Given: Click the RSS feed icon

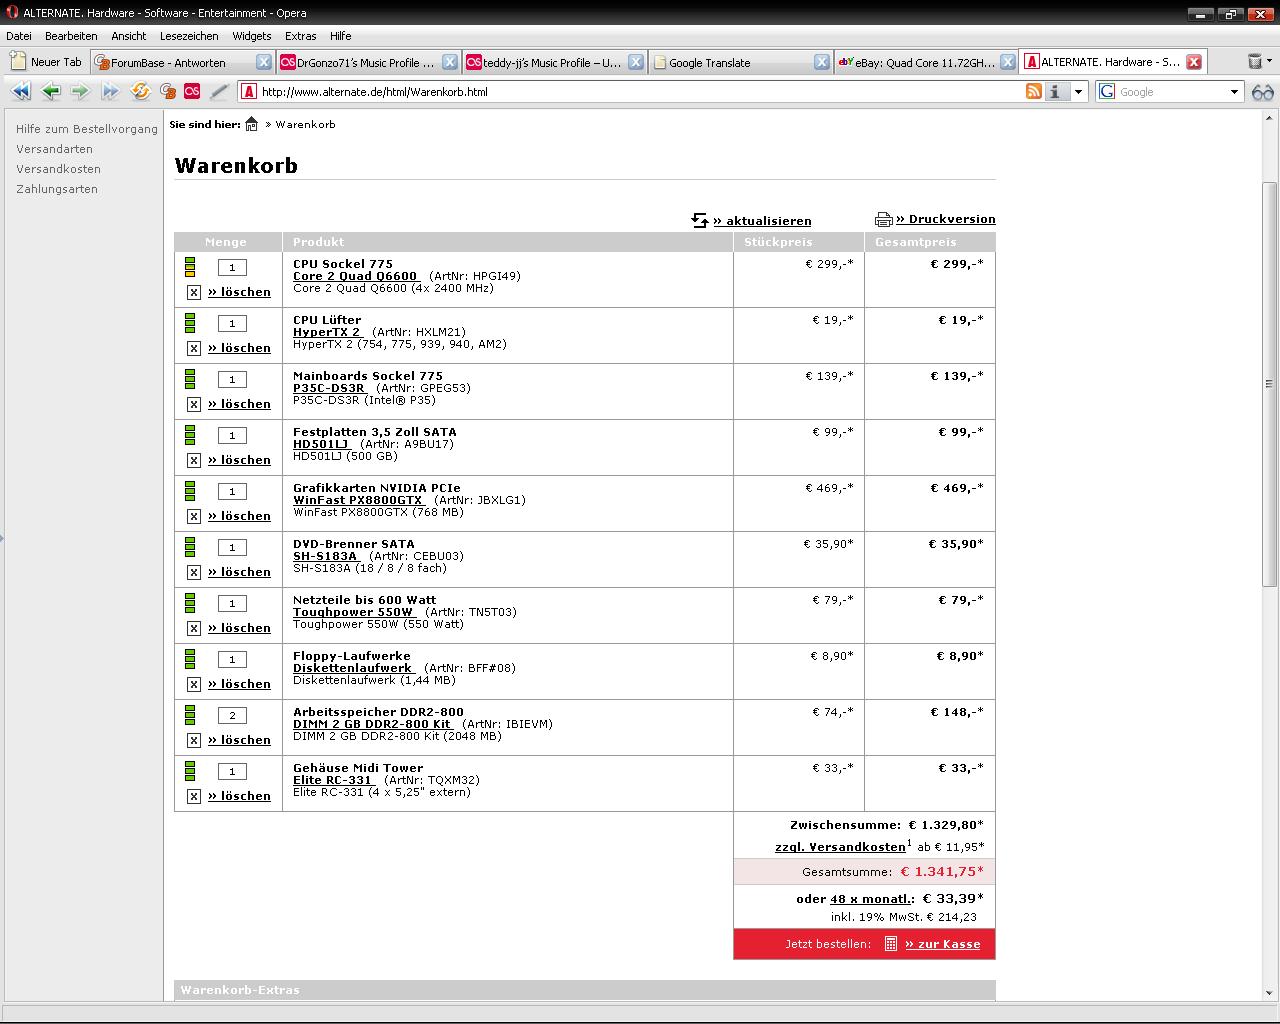Looking at the screenshot, I should pos(1034,91).
